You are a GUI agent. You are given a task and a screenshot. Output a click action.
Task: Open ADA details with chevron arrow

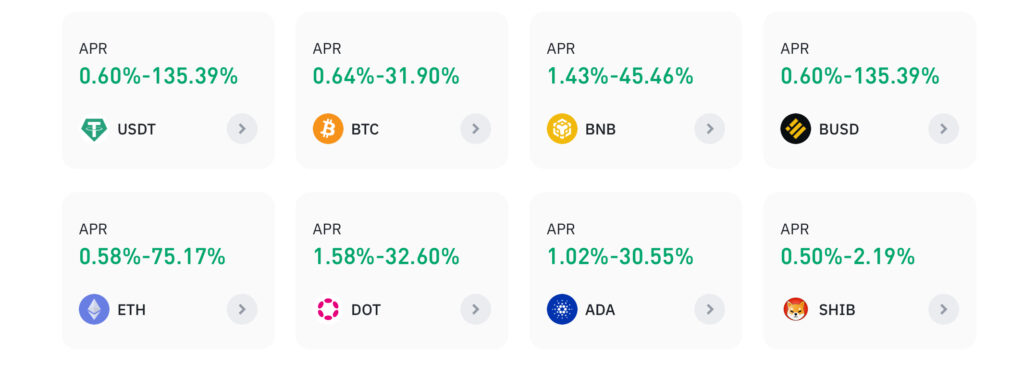[710, 309]
